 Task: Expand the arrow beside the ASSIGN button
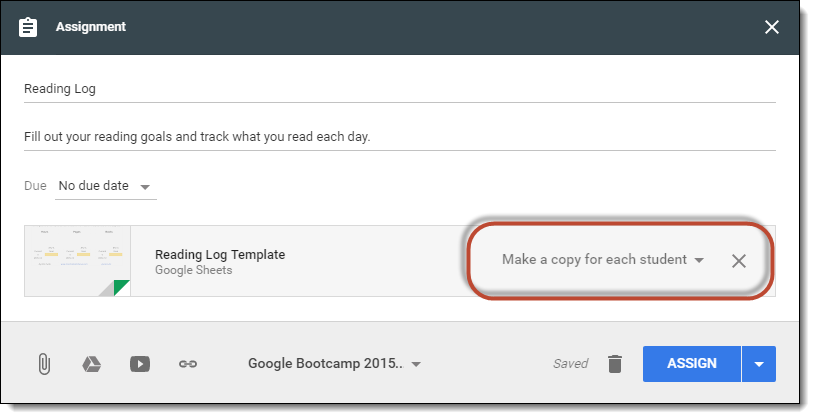click(x=759, y=364)
